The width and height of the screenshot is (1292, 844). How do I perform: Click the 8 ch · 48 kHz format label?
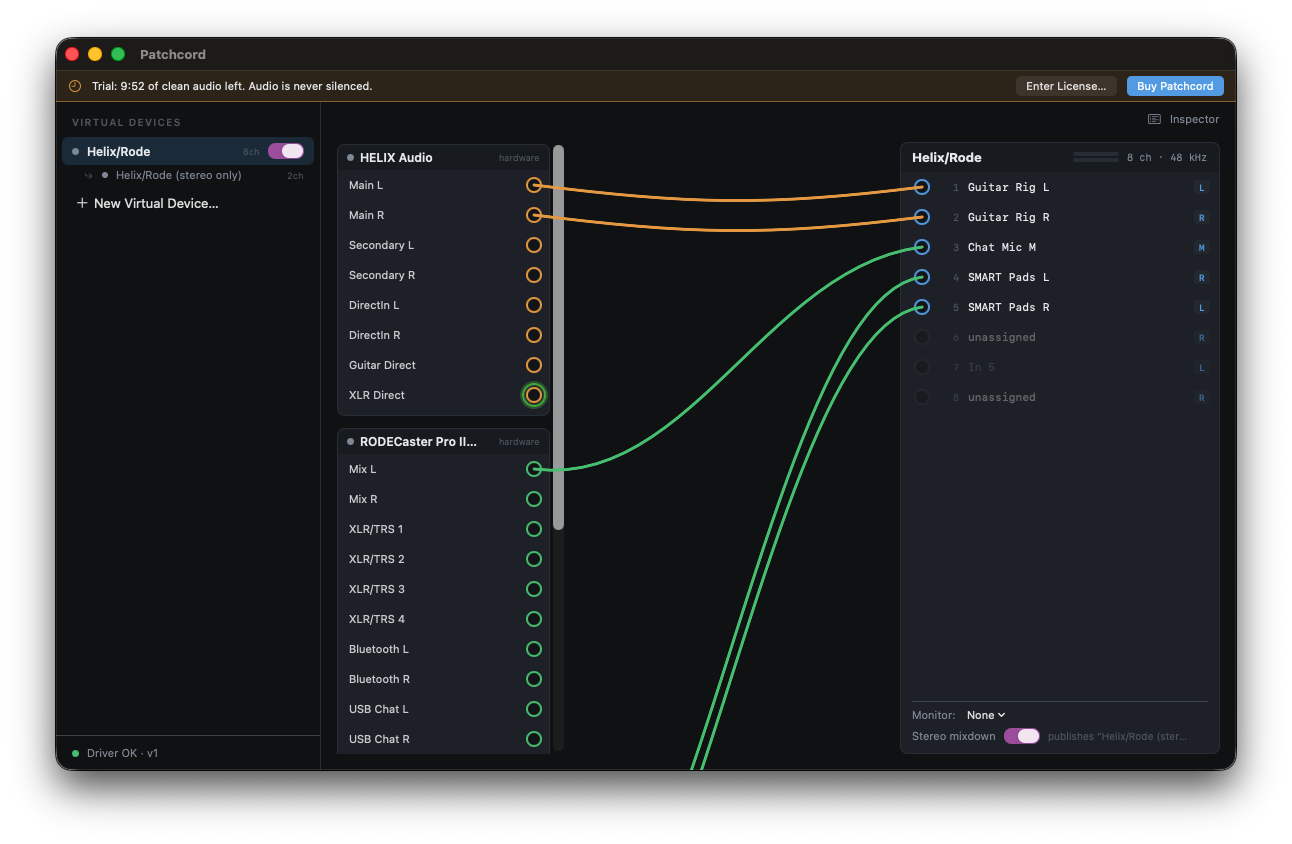point(1167,157)
